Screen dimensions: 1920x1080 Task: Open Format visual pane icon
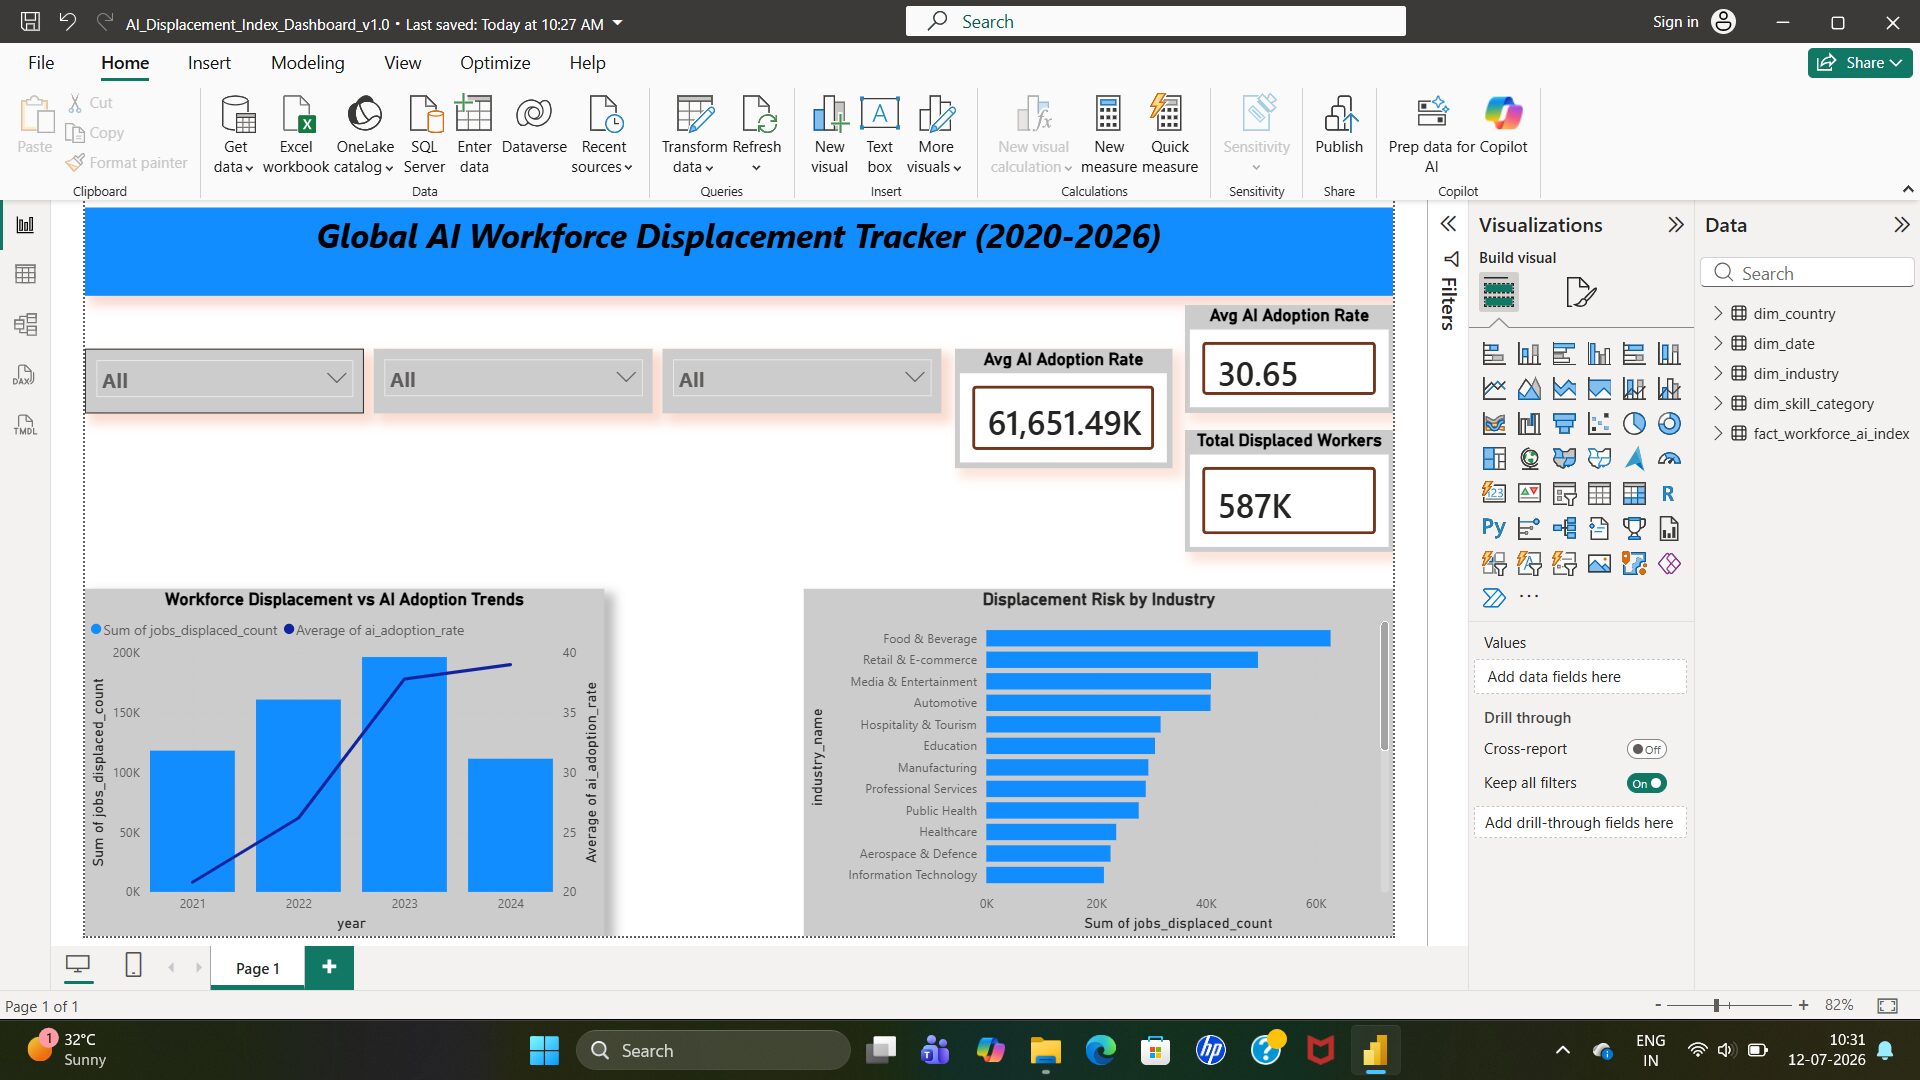1580,293
